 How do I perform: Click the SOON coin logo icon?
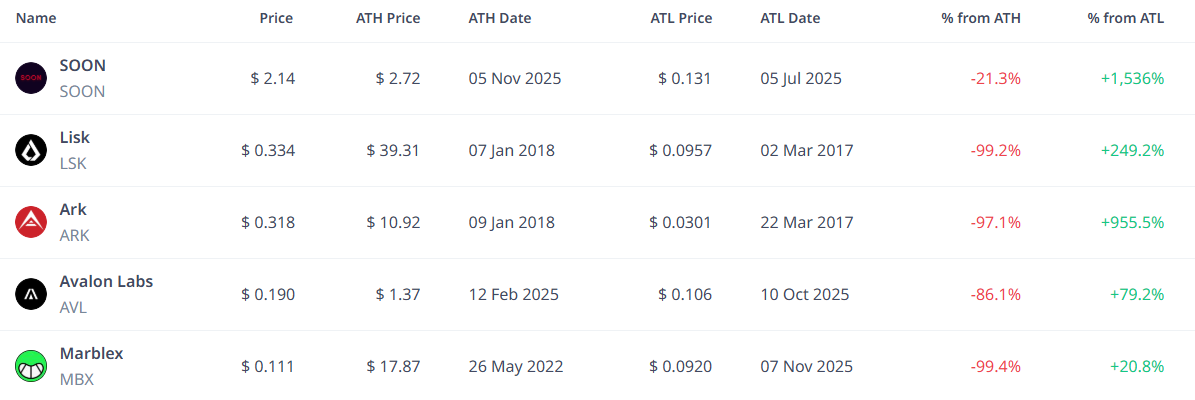tap(31, 78)
